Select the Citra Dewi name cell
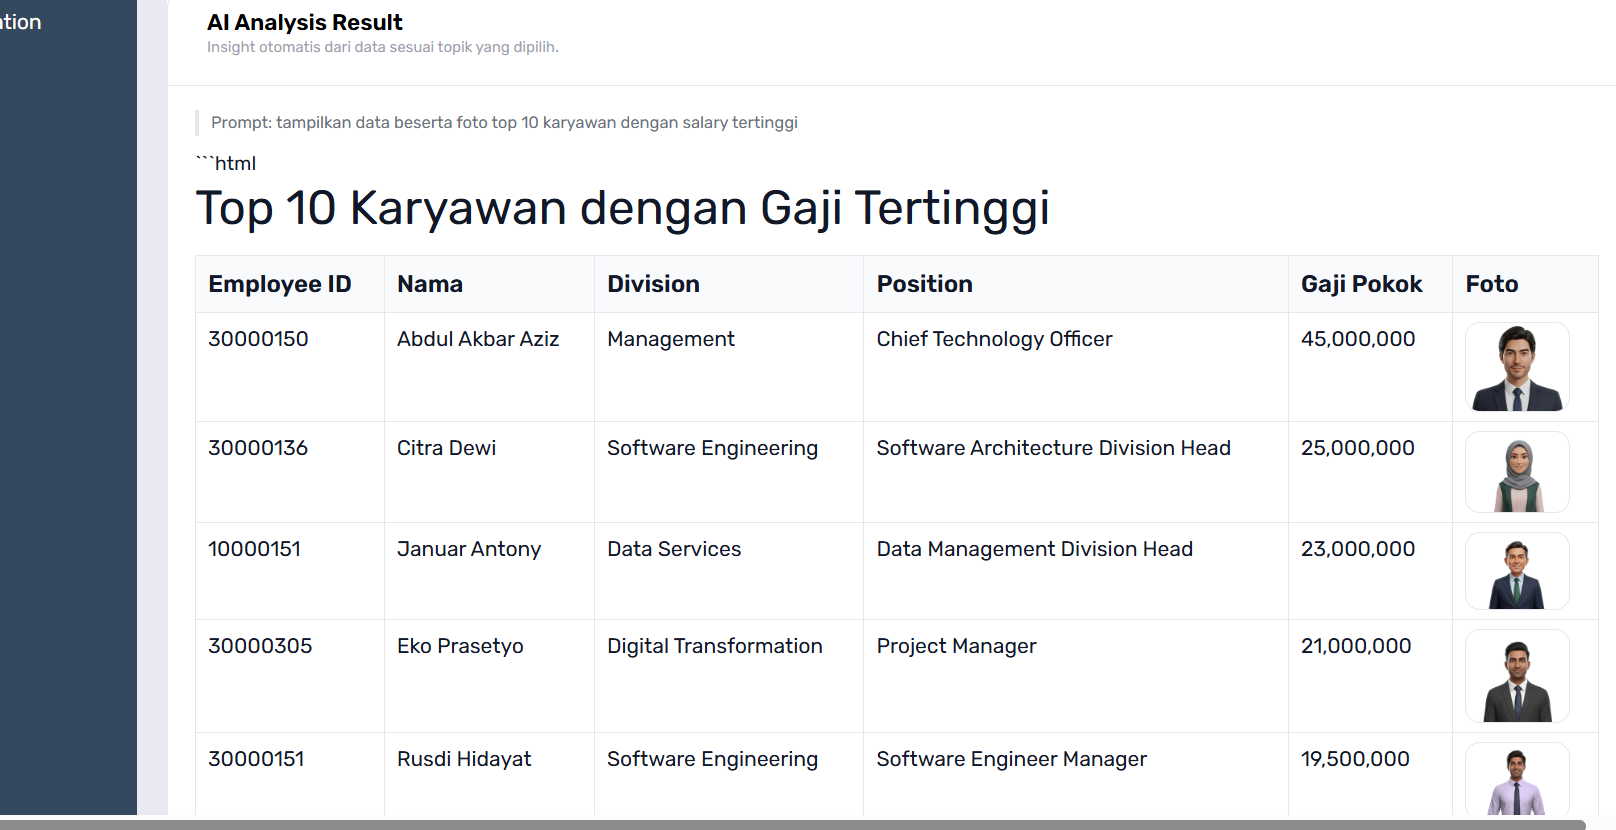 446,448
